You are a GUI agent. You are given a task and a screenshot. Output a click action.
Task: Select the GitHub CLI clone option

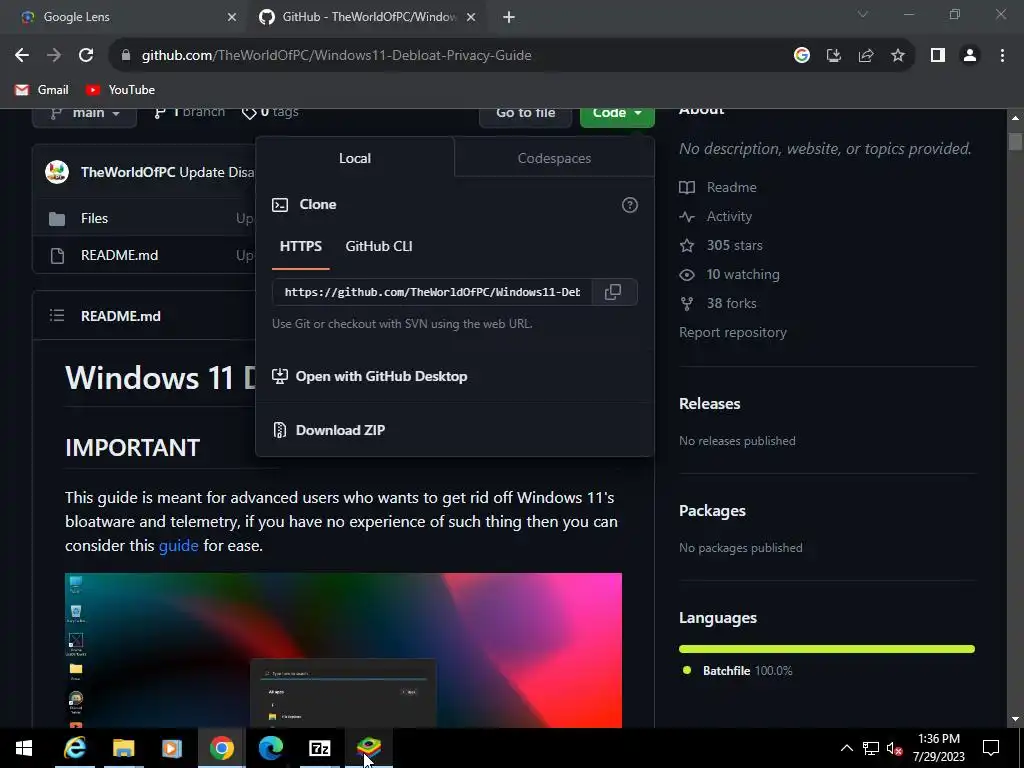379,246
